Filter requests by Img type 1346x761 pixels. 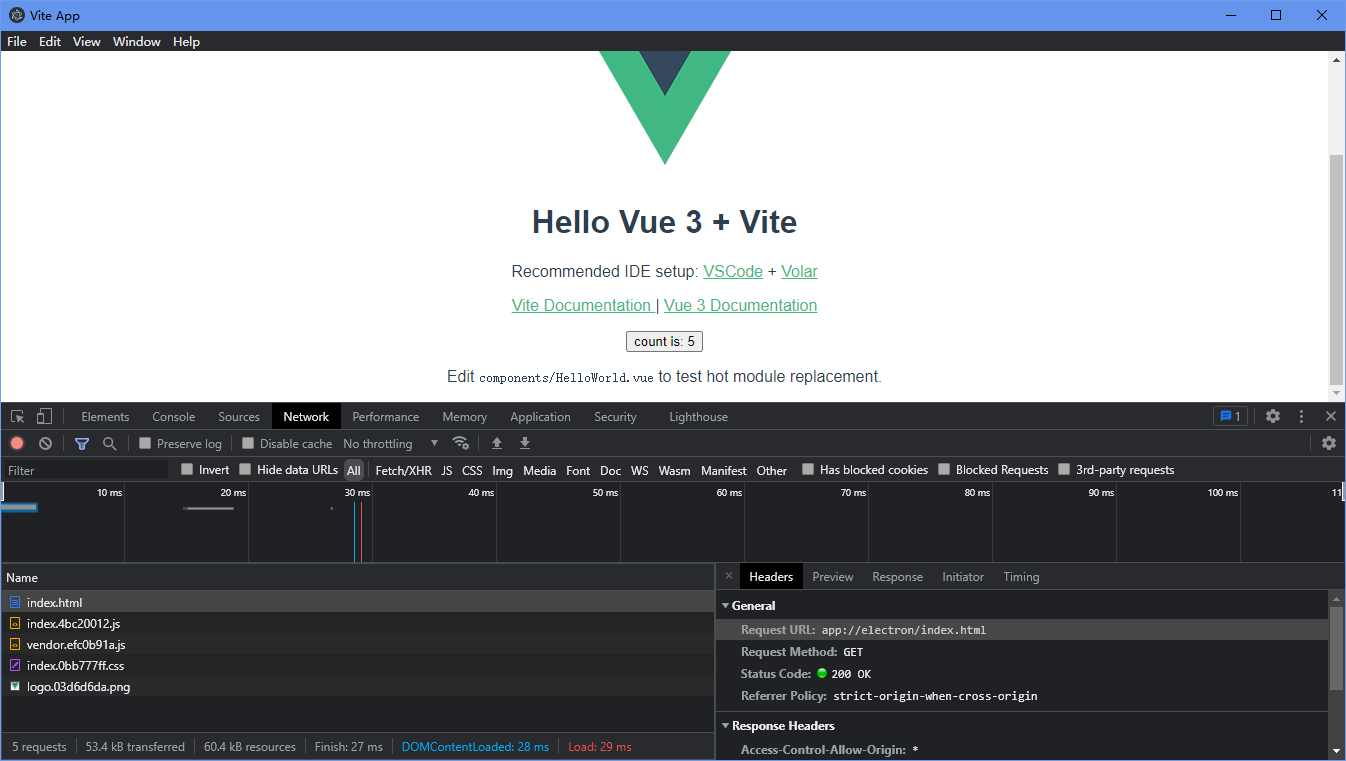tap(502, 470)
